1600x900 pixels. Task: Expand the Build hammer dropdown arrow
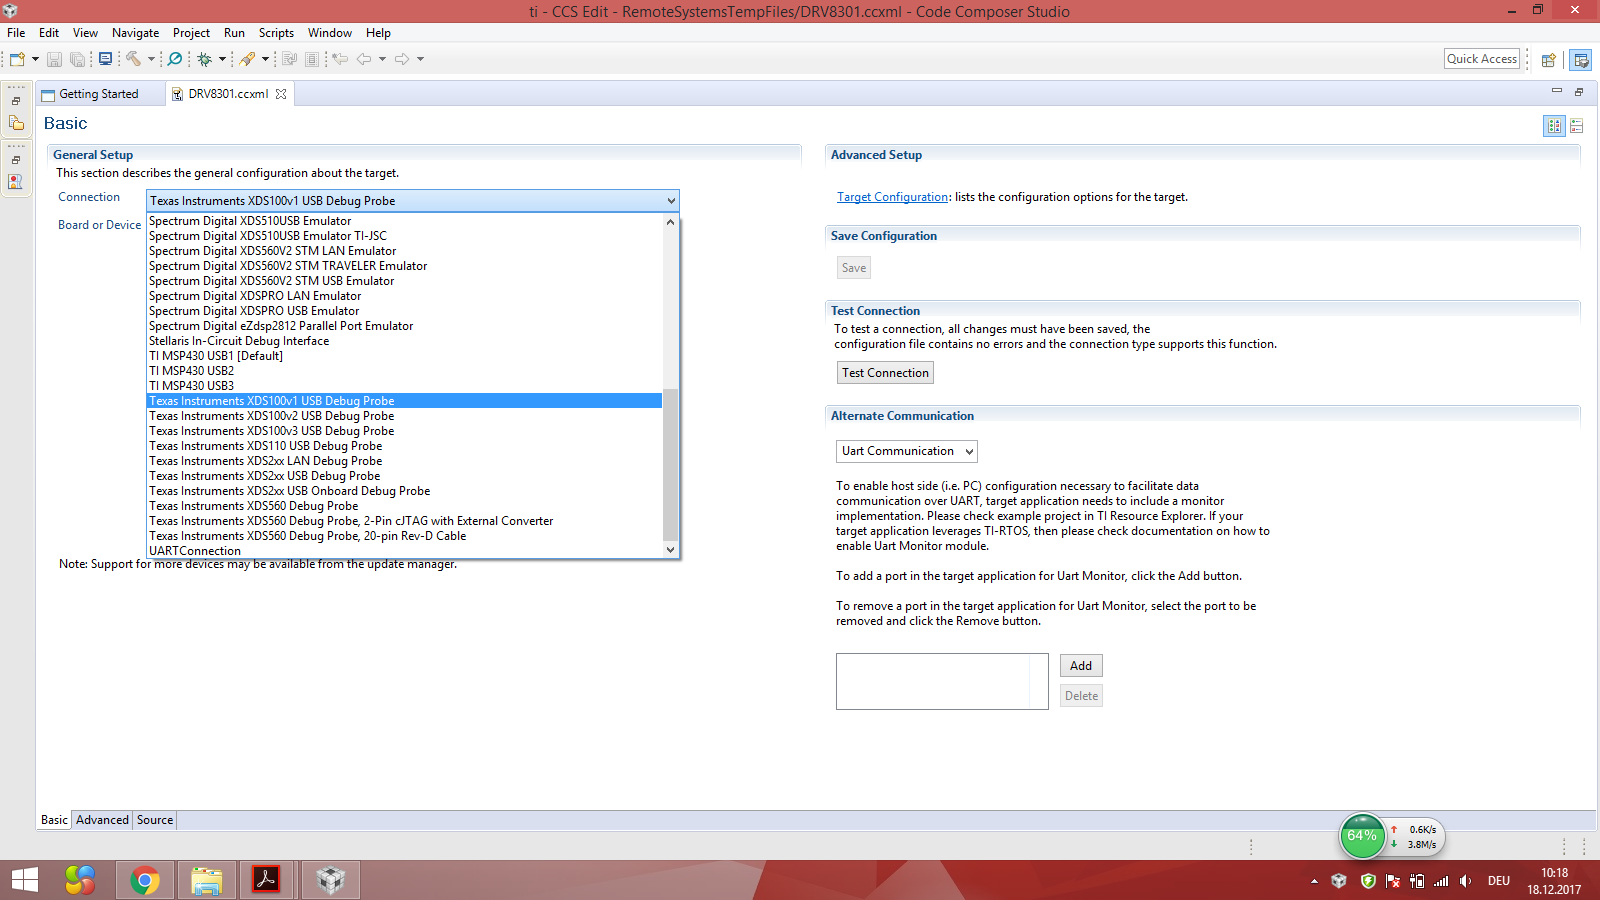point(151,59)
